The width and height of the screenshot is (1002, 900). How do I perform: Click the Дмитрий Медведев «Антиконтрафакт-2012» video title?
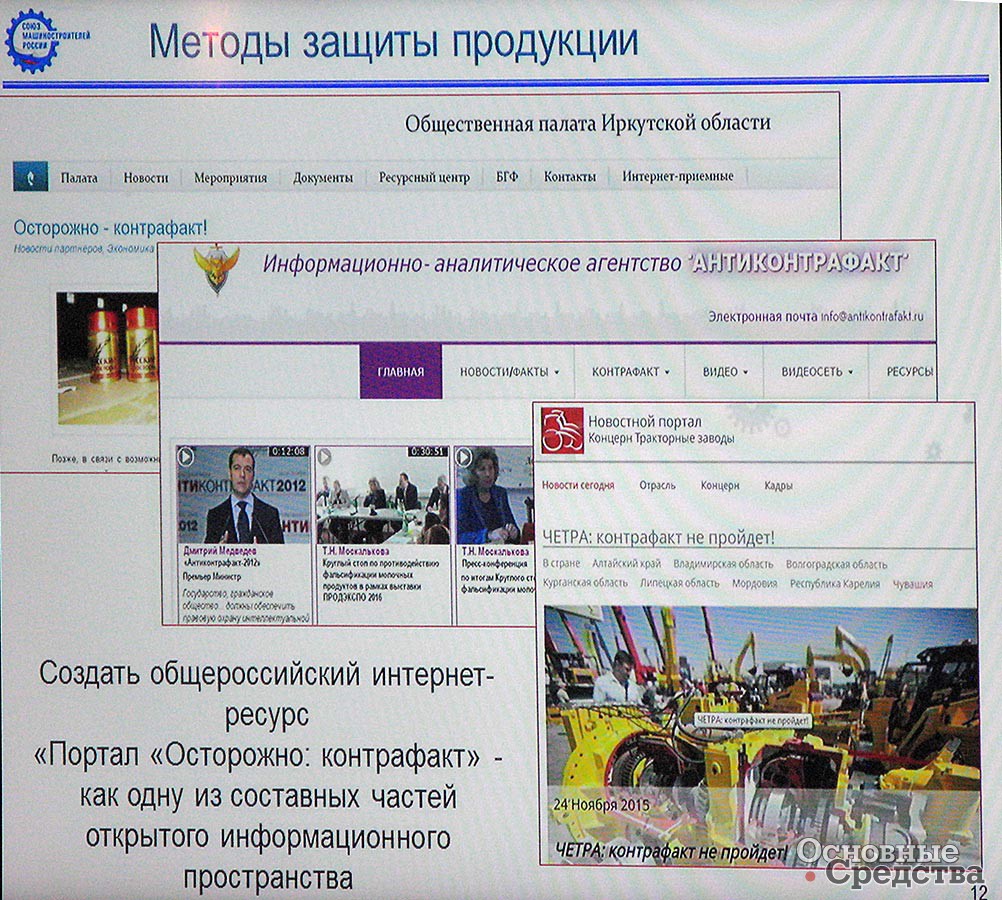tap(221, 557)
